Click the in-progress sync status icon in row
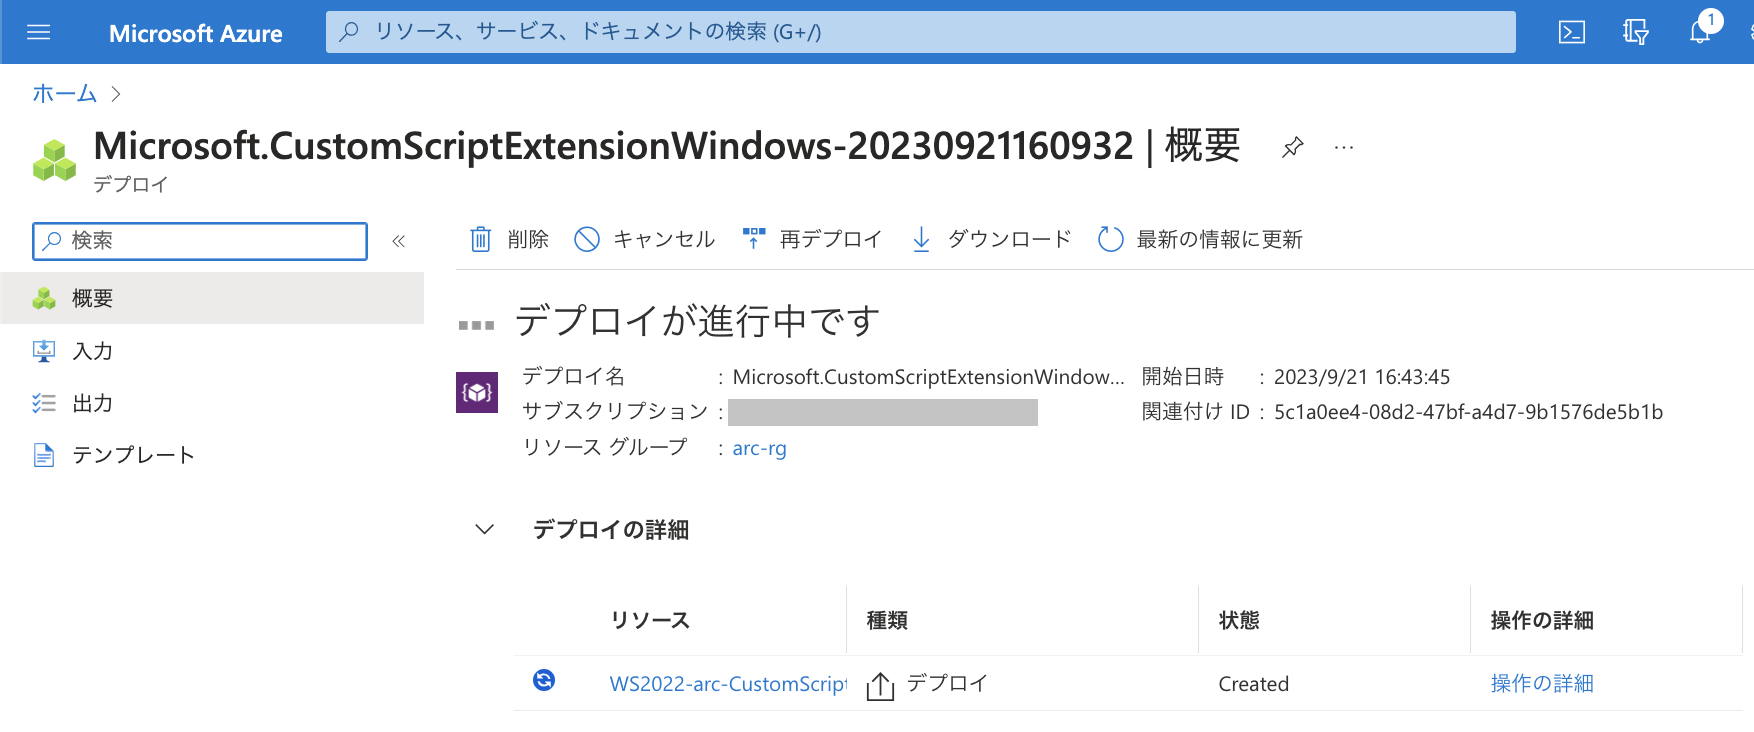 tap(544, 680)
